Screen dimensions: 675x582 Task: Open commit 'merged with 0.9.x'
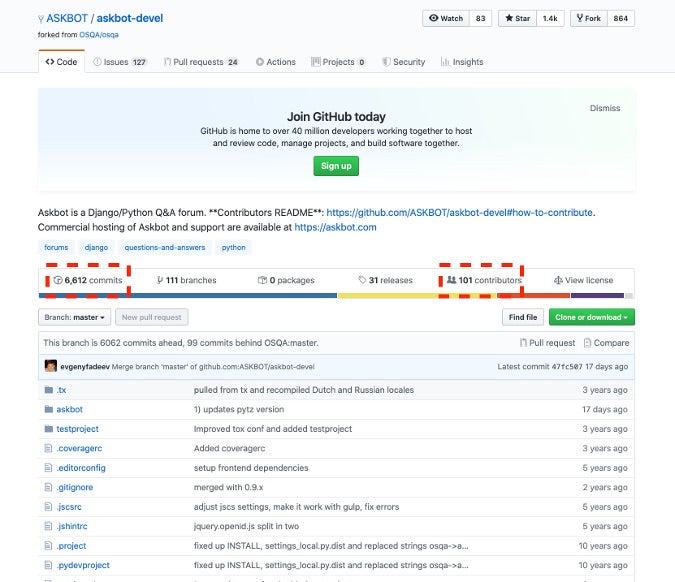(x=229, y=487)
